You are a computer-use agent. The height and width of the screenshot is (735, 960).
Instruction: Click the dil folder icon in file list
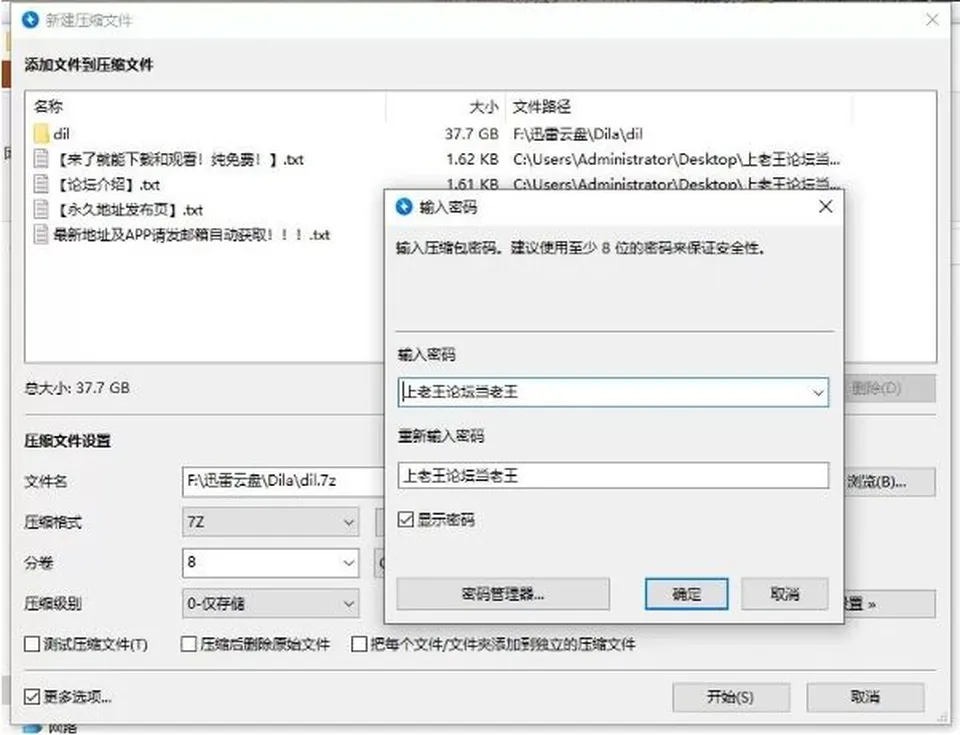[41, 134]
